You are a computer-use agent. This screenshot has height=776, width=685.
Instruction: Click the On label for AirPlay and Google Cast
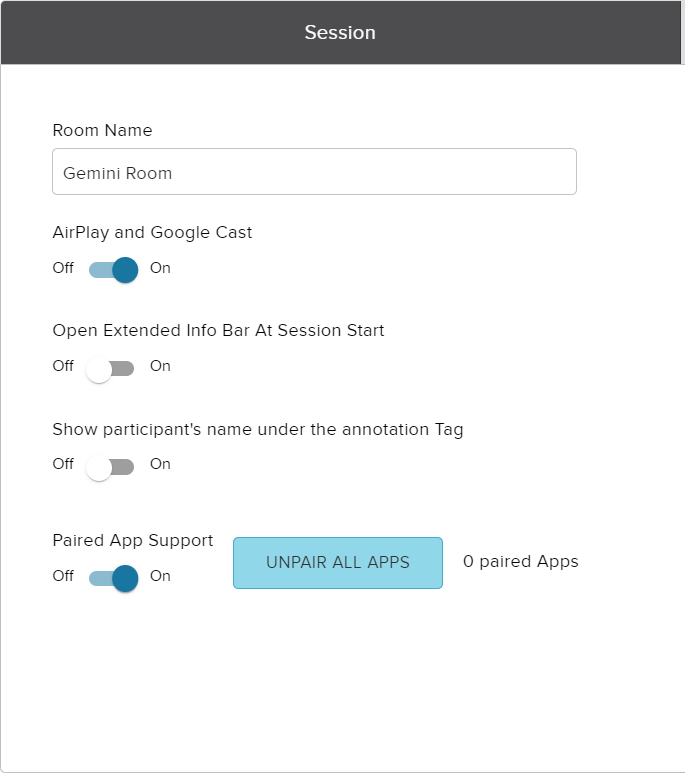[160, 268]
